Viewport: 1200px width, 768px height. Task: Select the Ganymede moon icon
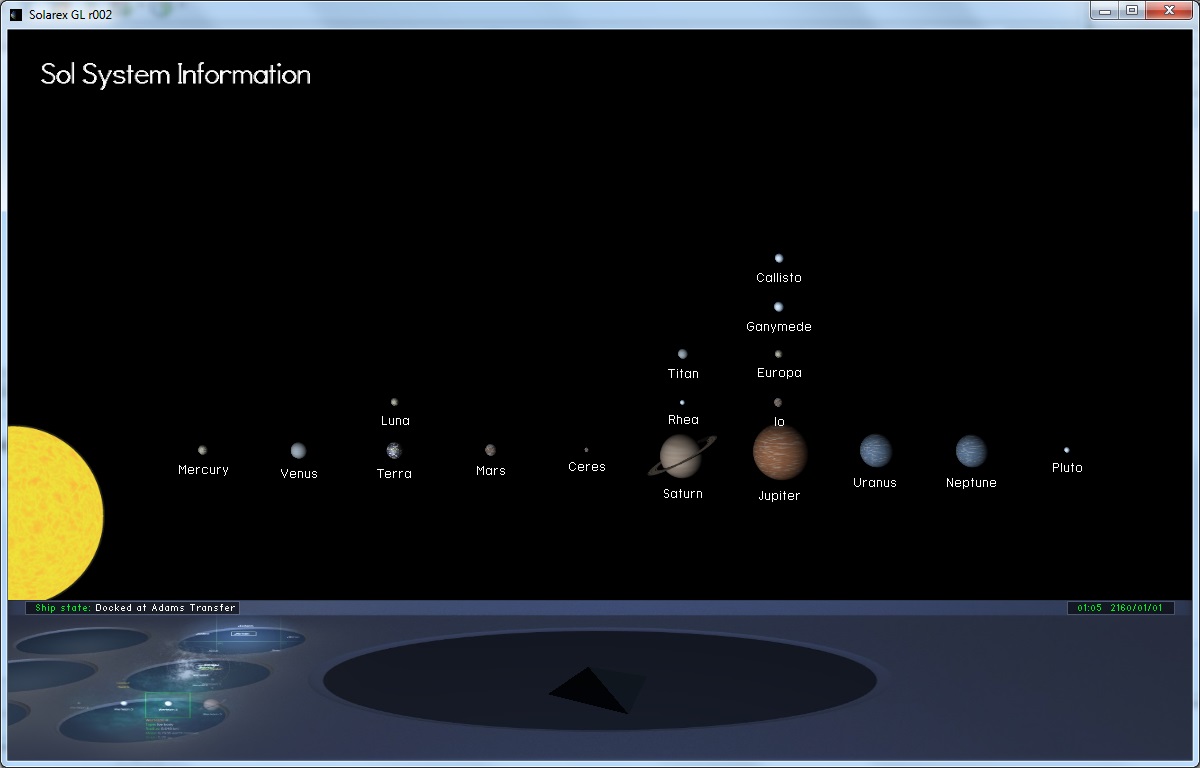click(778, 307)
